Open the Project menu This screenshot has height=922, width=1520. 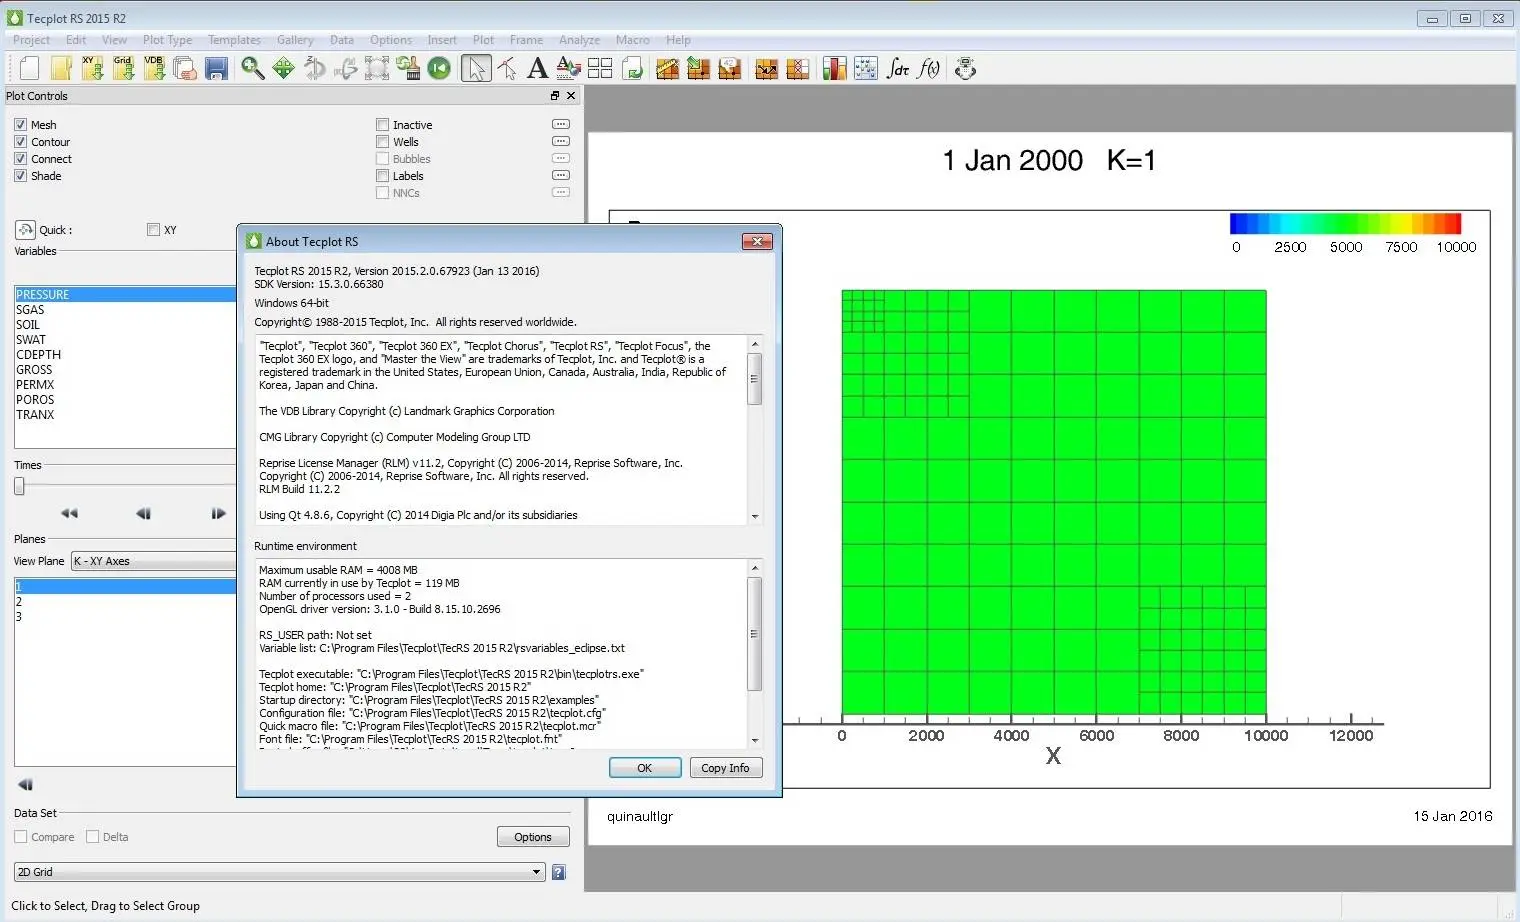click(x=31, y=40)
